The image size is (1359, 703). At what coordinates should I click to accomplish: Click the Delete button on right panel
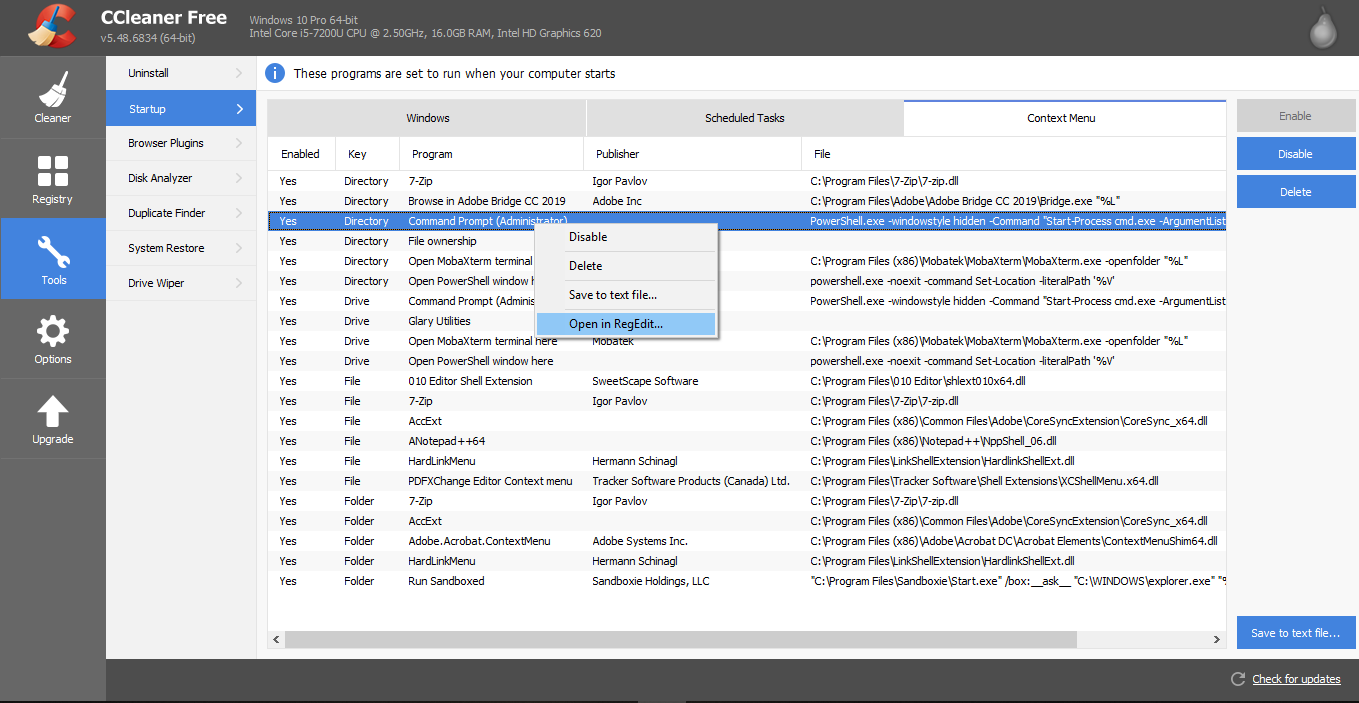(1296, 192)
